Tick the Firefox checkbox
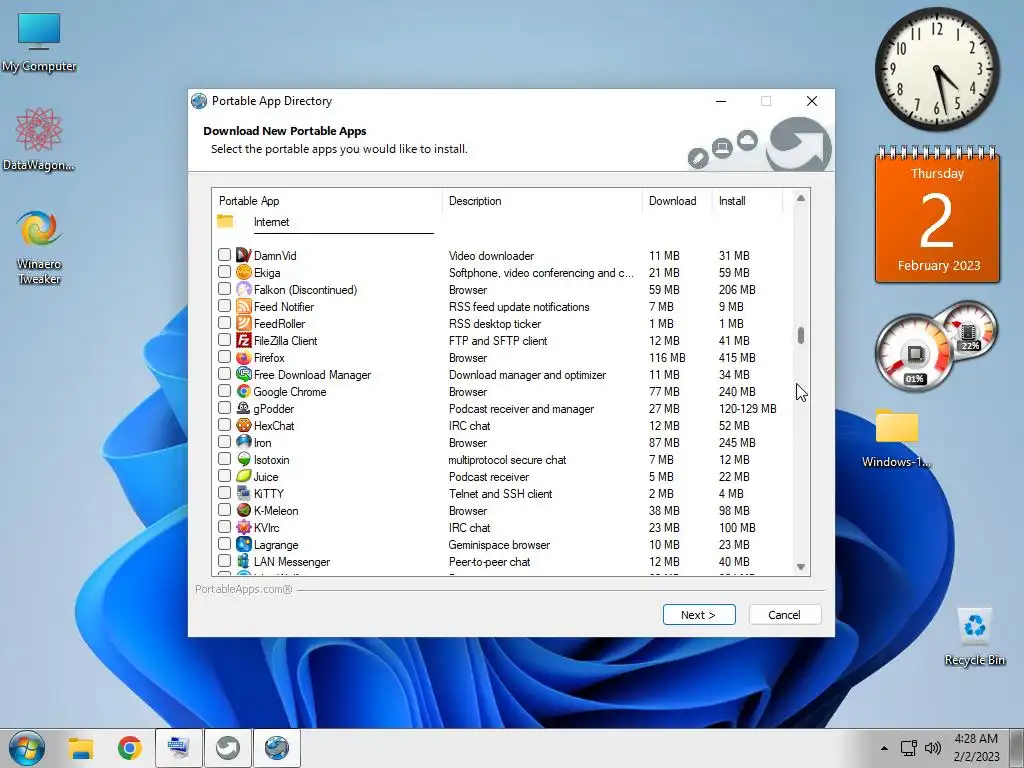The height and width of the screenshot is (768, 1024). [224, 357]
